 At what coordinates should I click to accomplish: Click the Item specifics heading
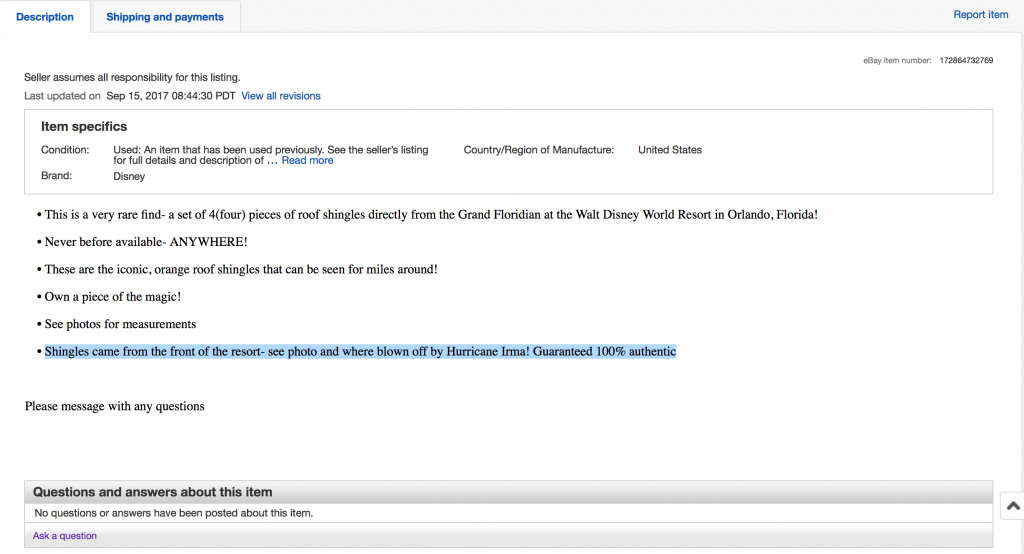pos(84,127)
